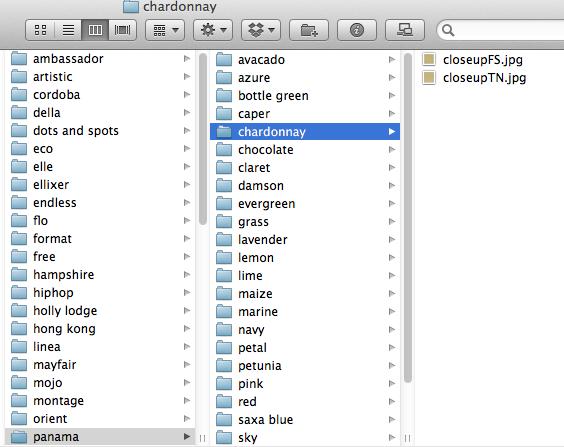Select the lemon folder
The height and width of the screenshot is (447, 564).
(305, 257)
